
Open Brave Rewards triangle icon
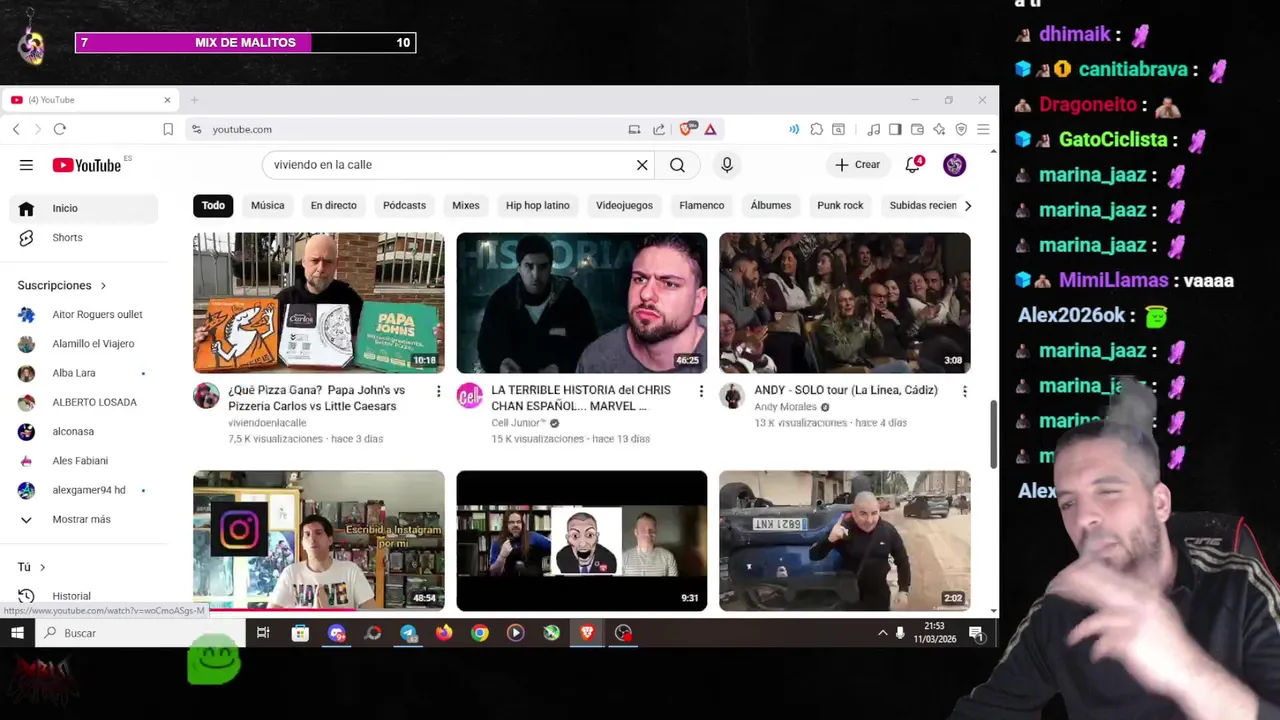[710, 129]
